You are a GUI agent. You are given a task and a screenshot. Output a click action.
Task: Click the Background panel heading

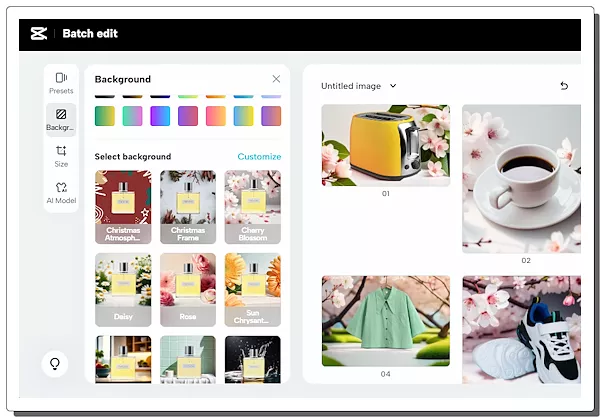(x=123, y=79)
